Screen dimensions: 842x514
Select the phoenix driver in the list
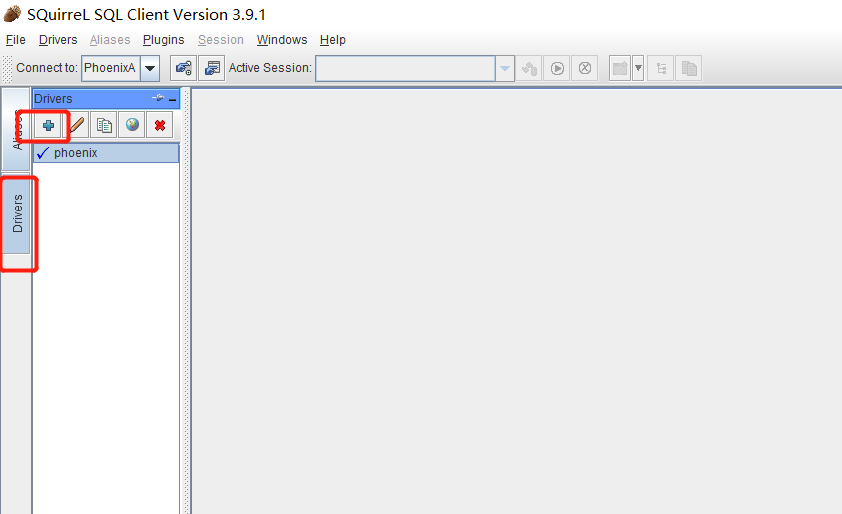tap(106, 153)
